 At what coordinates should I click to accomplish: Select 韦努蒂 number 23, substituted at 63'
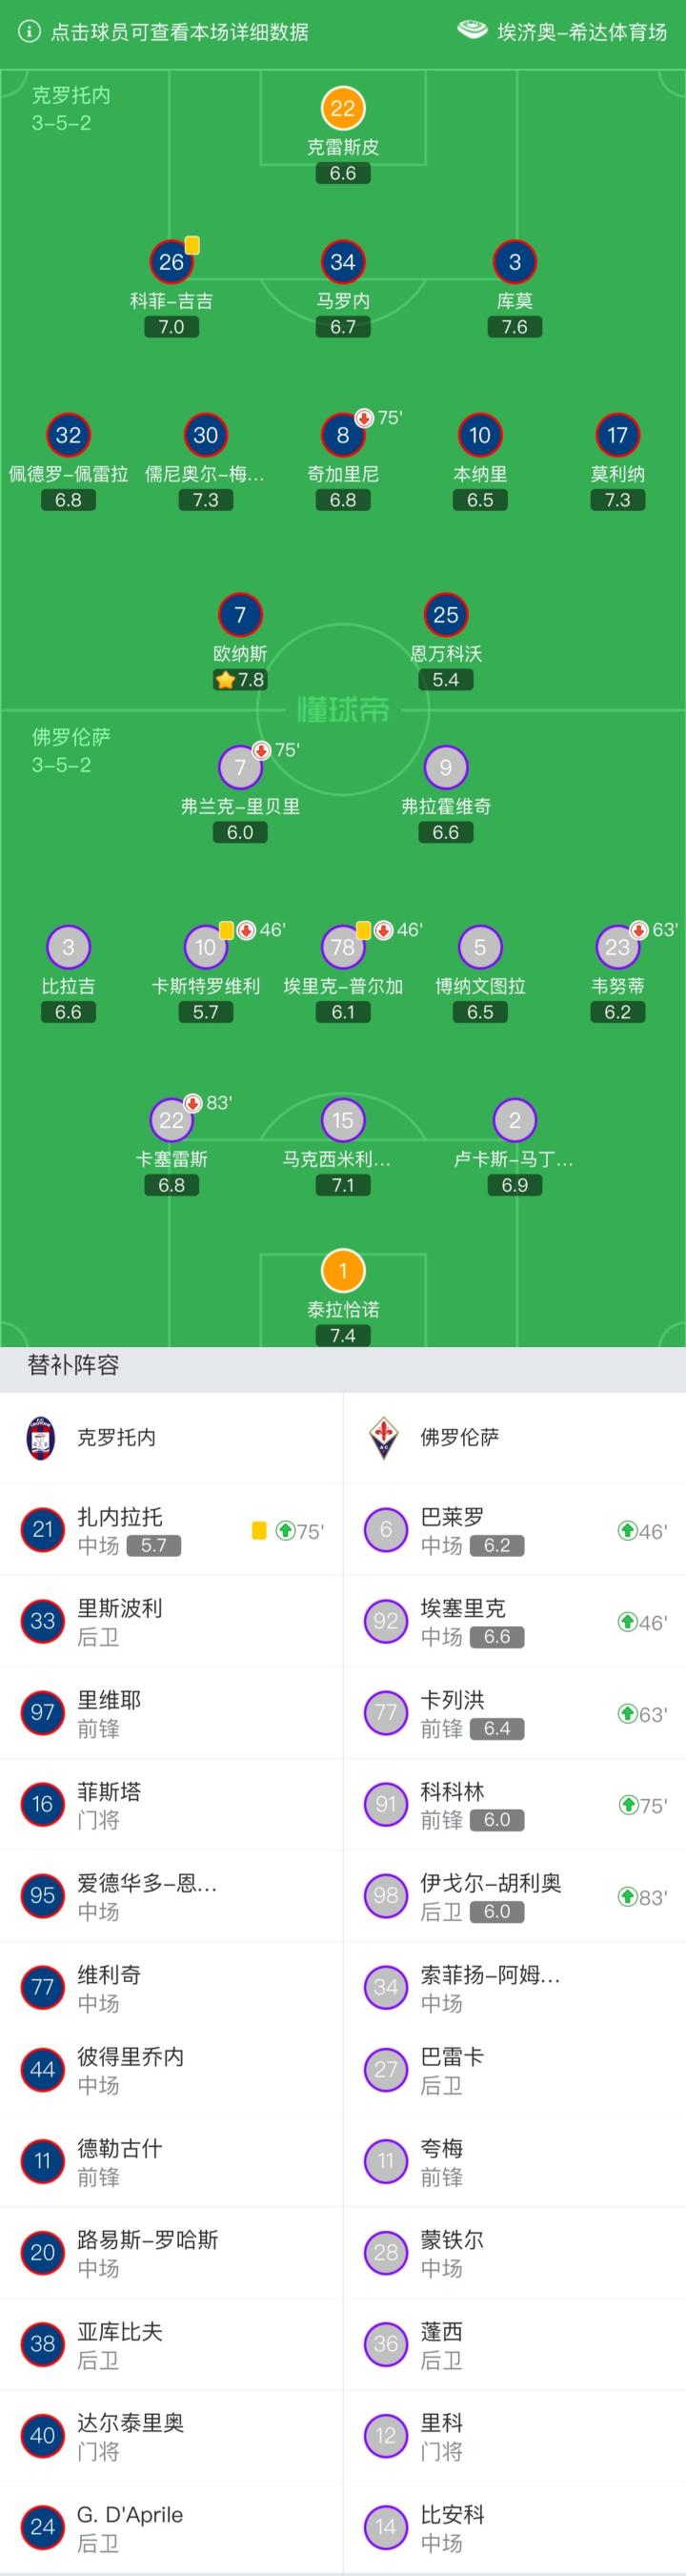[617, 947]
